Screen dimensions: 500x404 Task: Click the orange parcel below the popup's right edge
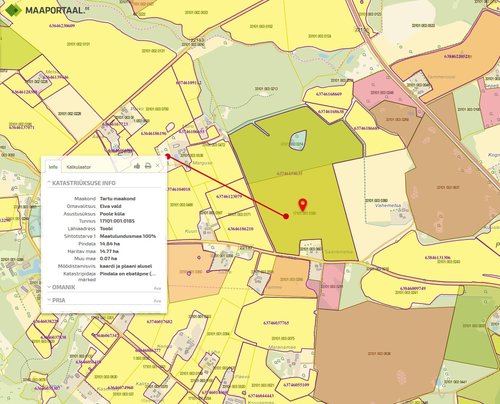[187, 272]
